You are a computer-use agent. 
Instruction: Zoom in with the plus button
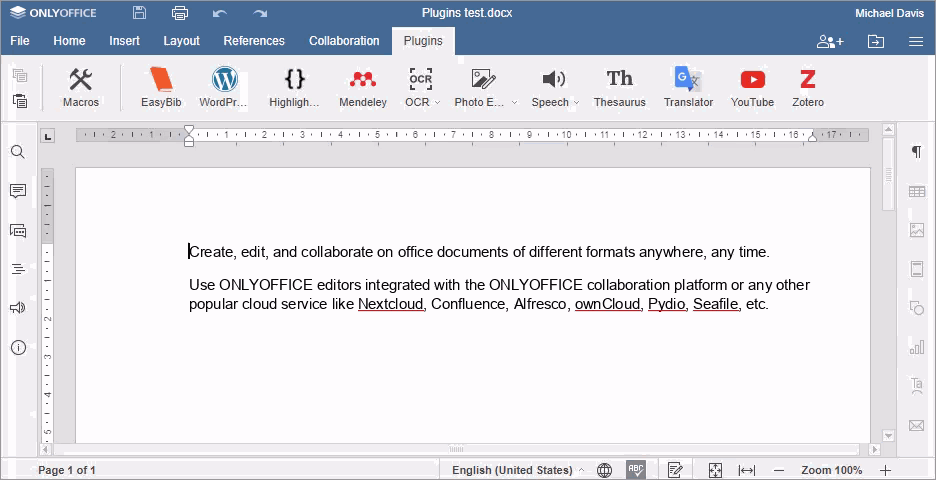pos(886,470)
